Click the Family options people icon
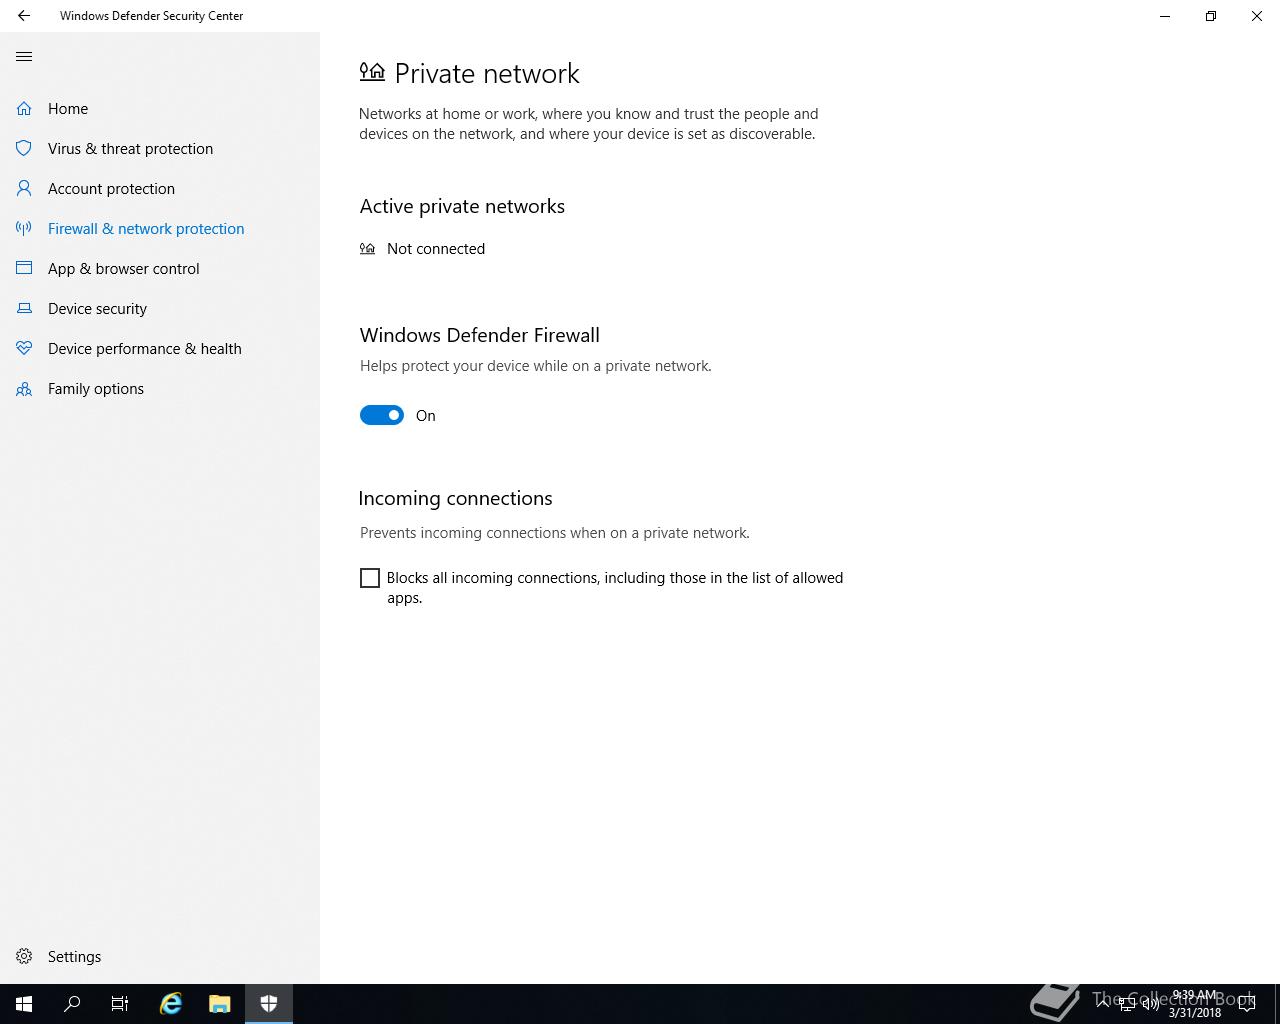1280x1024 pixels. coord(24,389)
